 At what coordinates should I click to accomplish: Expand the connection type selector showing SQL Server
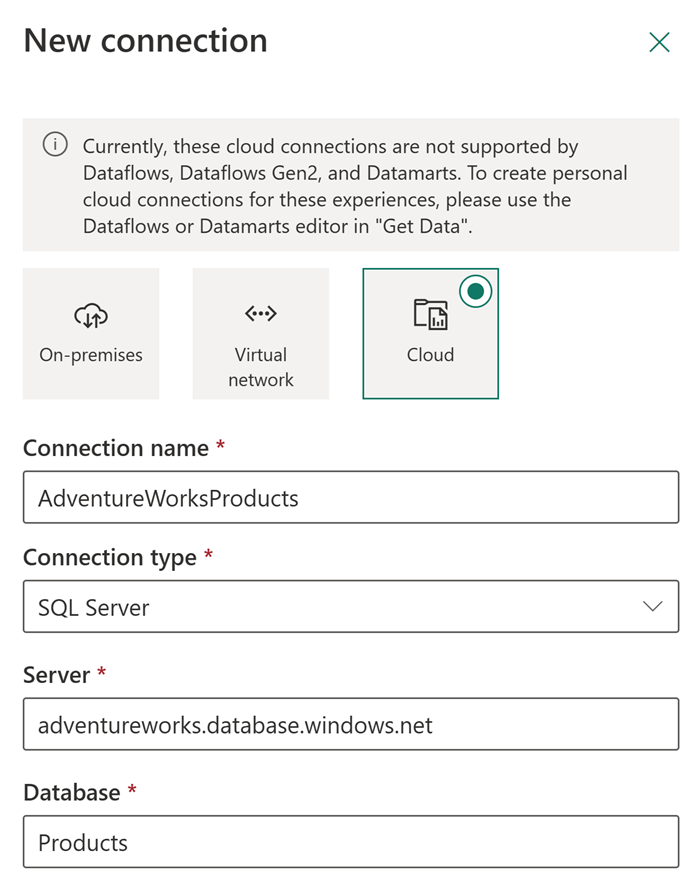coord(350,606)
